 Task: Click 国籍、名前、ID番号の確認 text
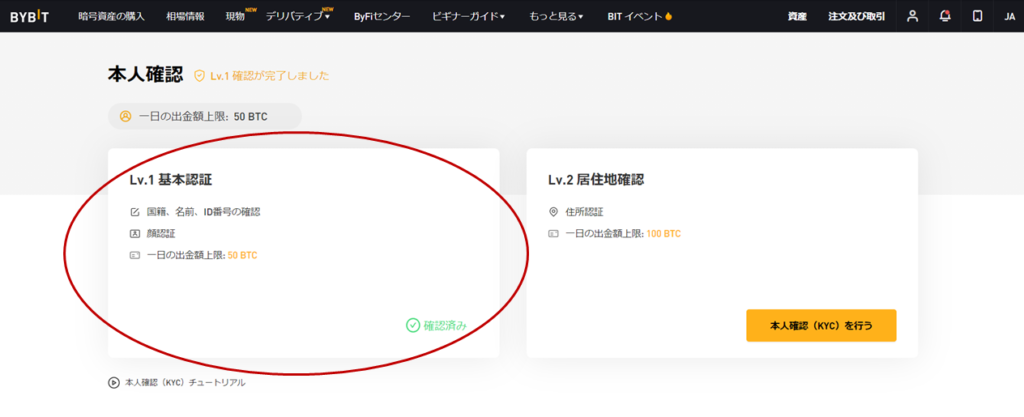pyautogui.click(x=204, y=212)
